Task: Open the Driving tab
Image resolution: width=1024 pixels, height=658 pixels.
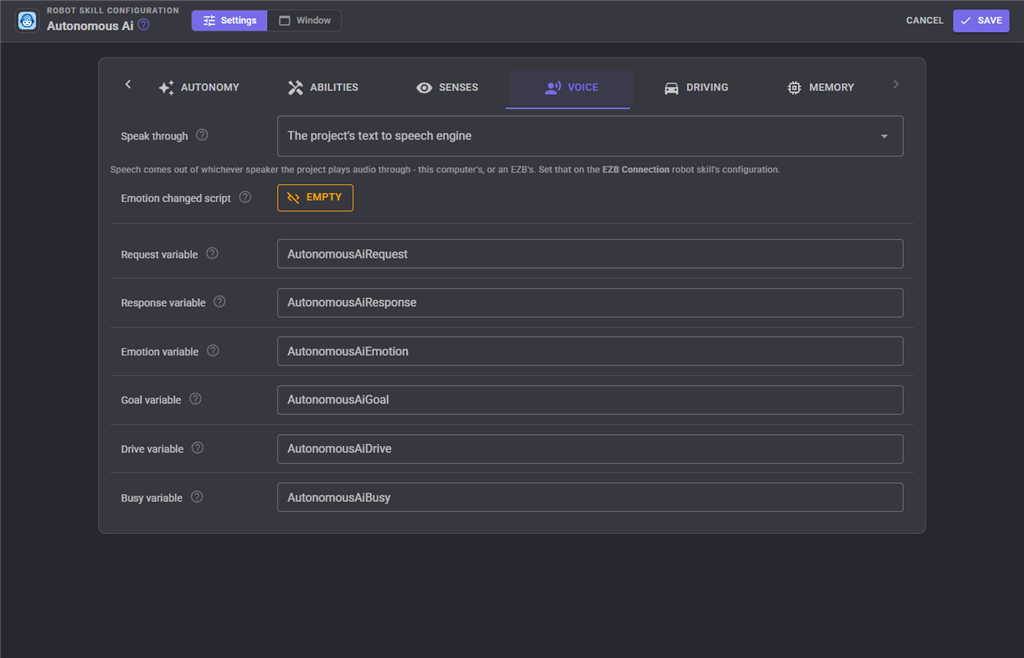Action: click(x=696, y=87)
